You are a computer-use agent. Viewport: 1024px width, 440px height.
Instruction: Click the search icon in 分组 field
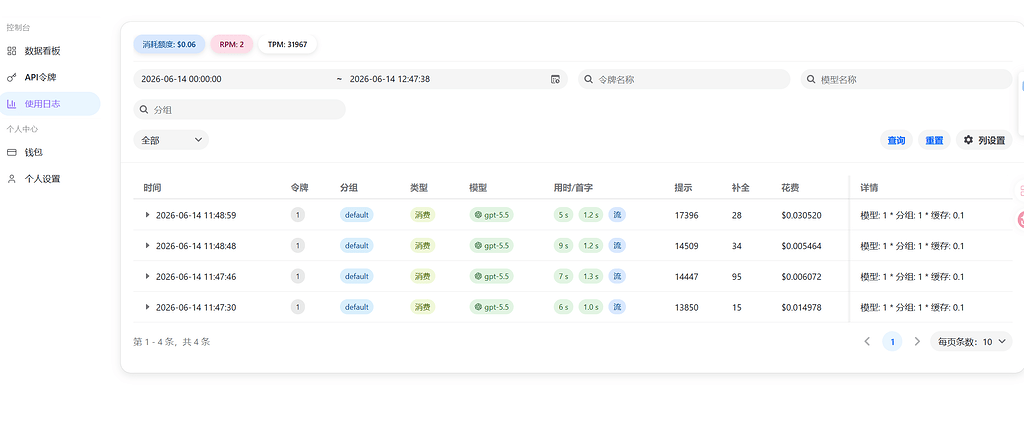click(144, 110)
